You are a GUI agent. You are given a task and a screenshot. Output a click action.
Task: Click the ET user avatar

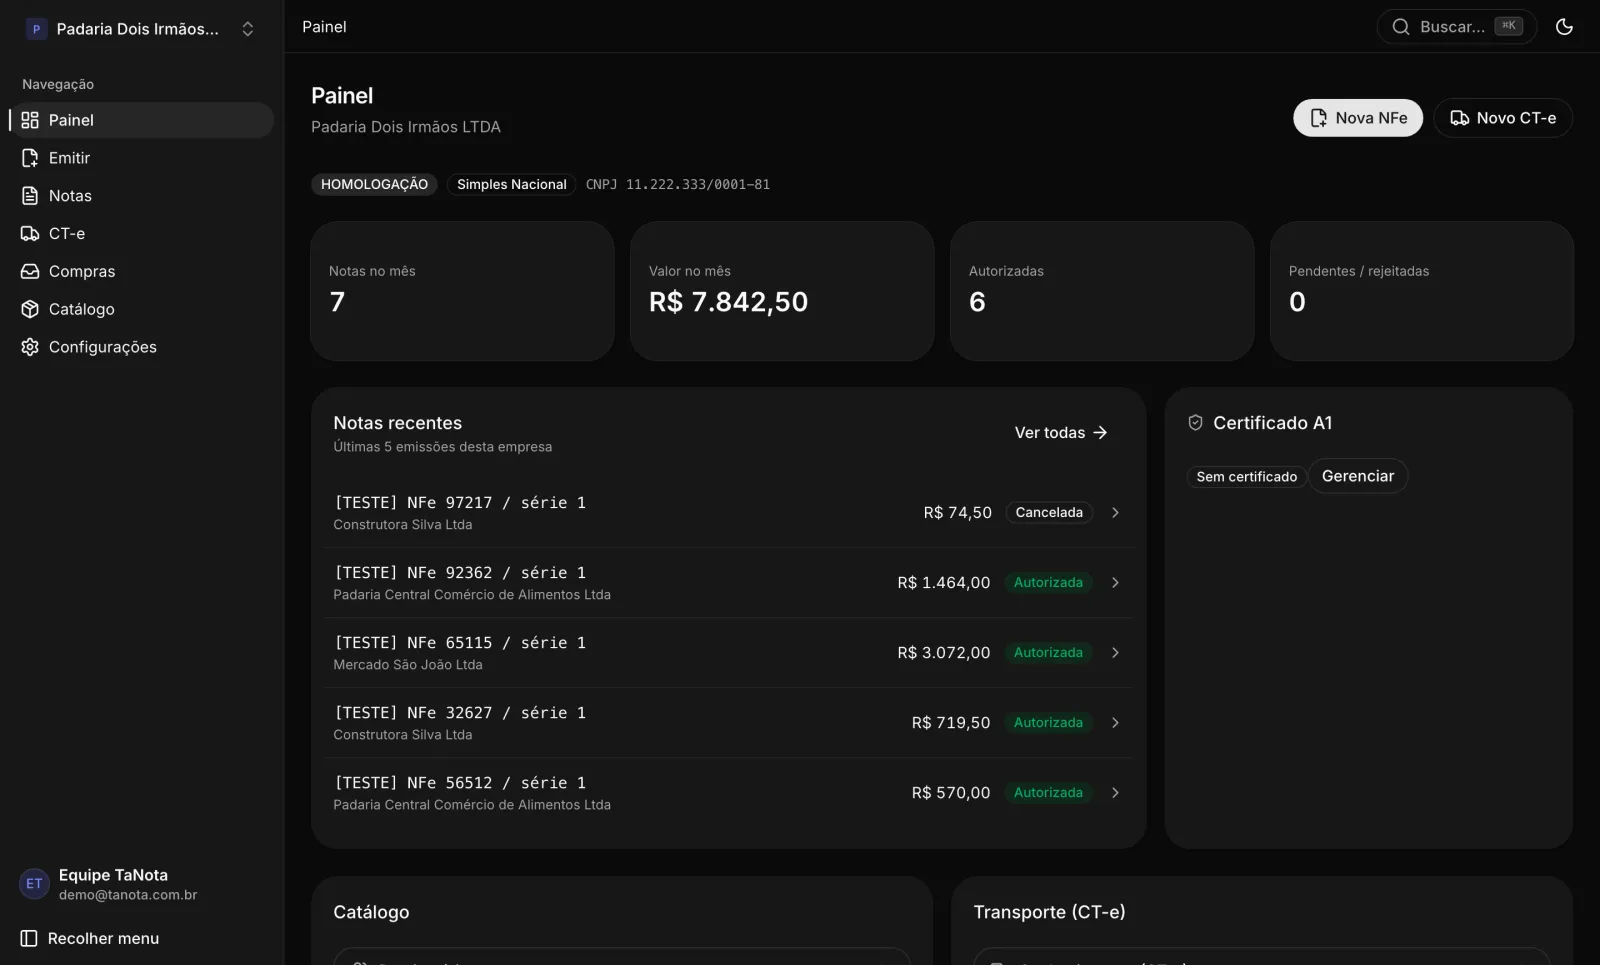[x=34, y=884]
